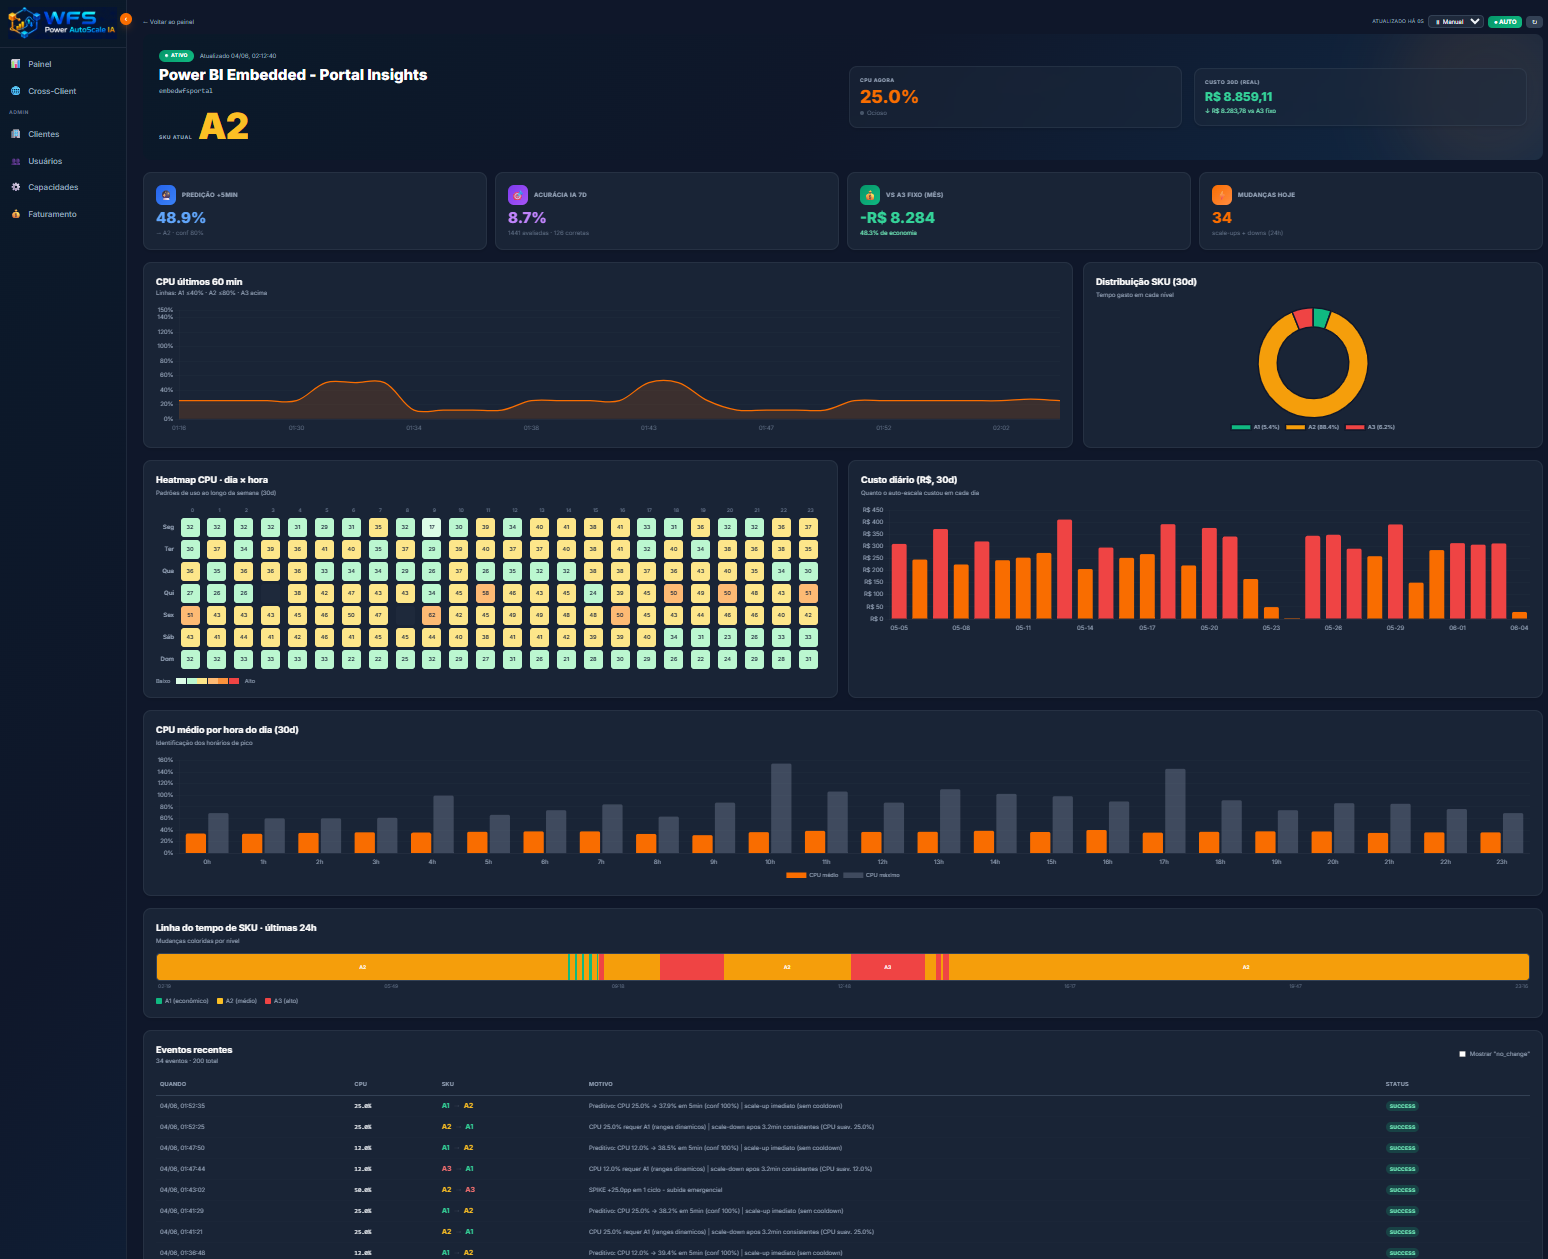Click the SKU distribution donut chart

[1313, 363]
